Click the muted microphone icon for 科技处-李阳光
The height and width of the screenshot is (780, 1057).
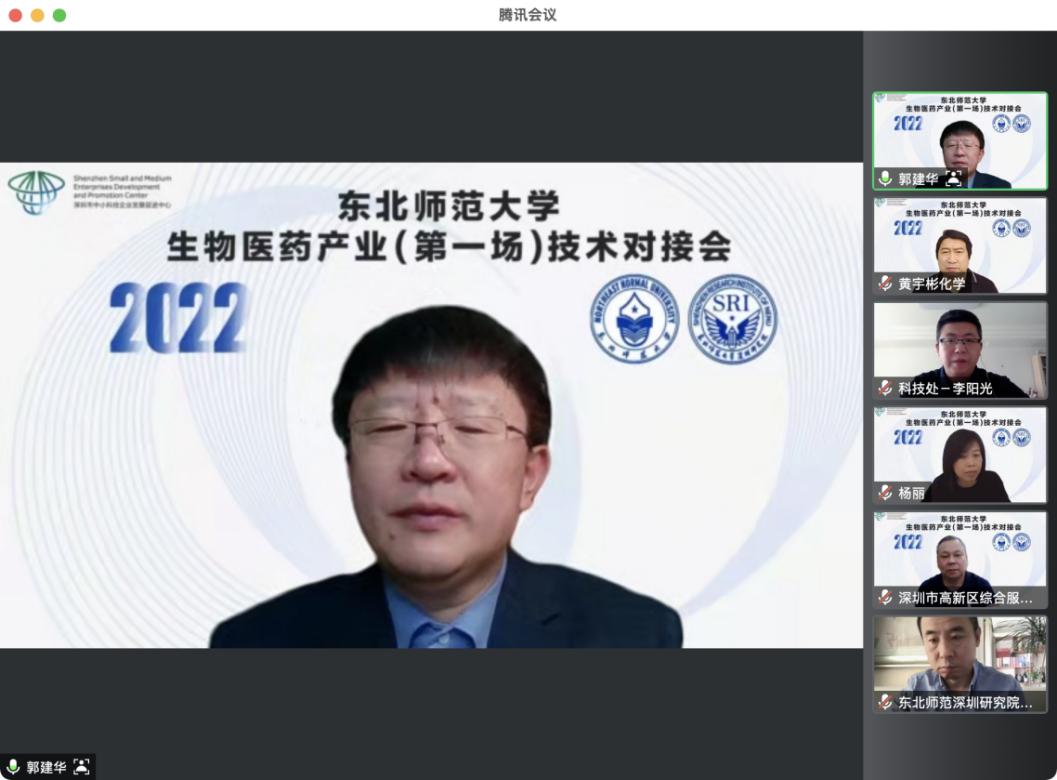pyautogui.click(x=885, y=388)
